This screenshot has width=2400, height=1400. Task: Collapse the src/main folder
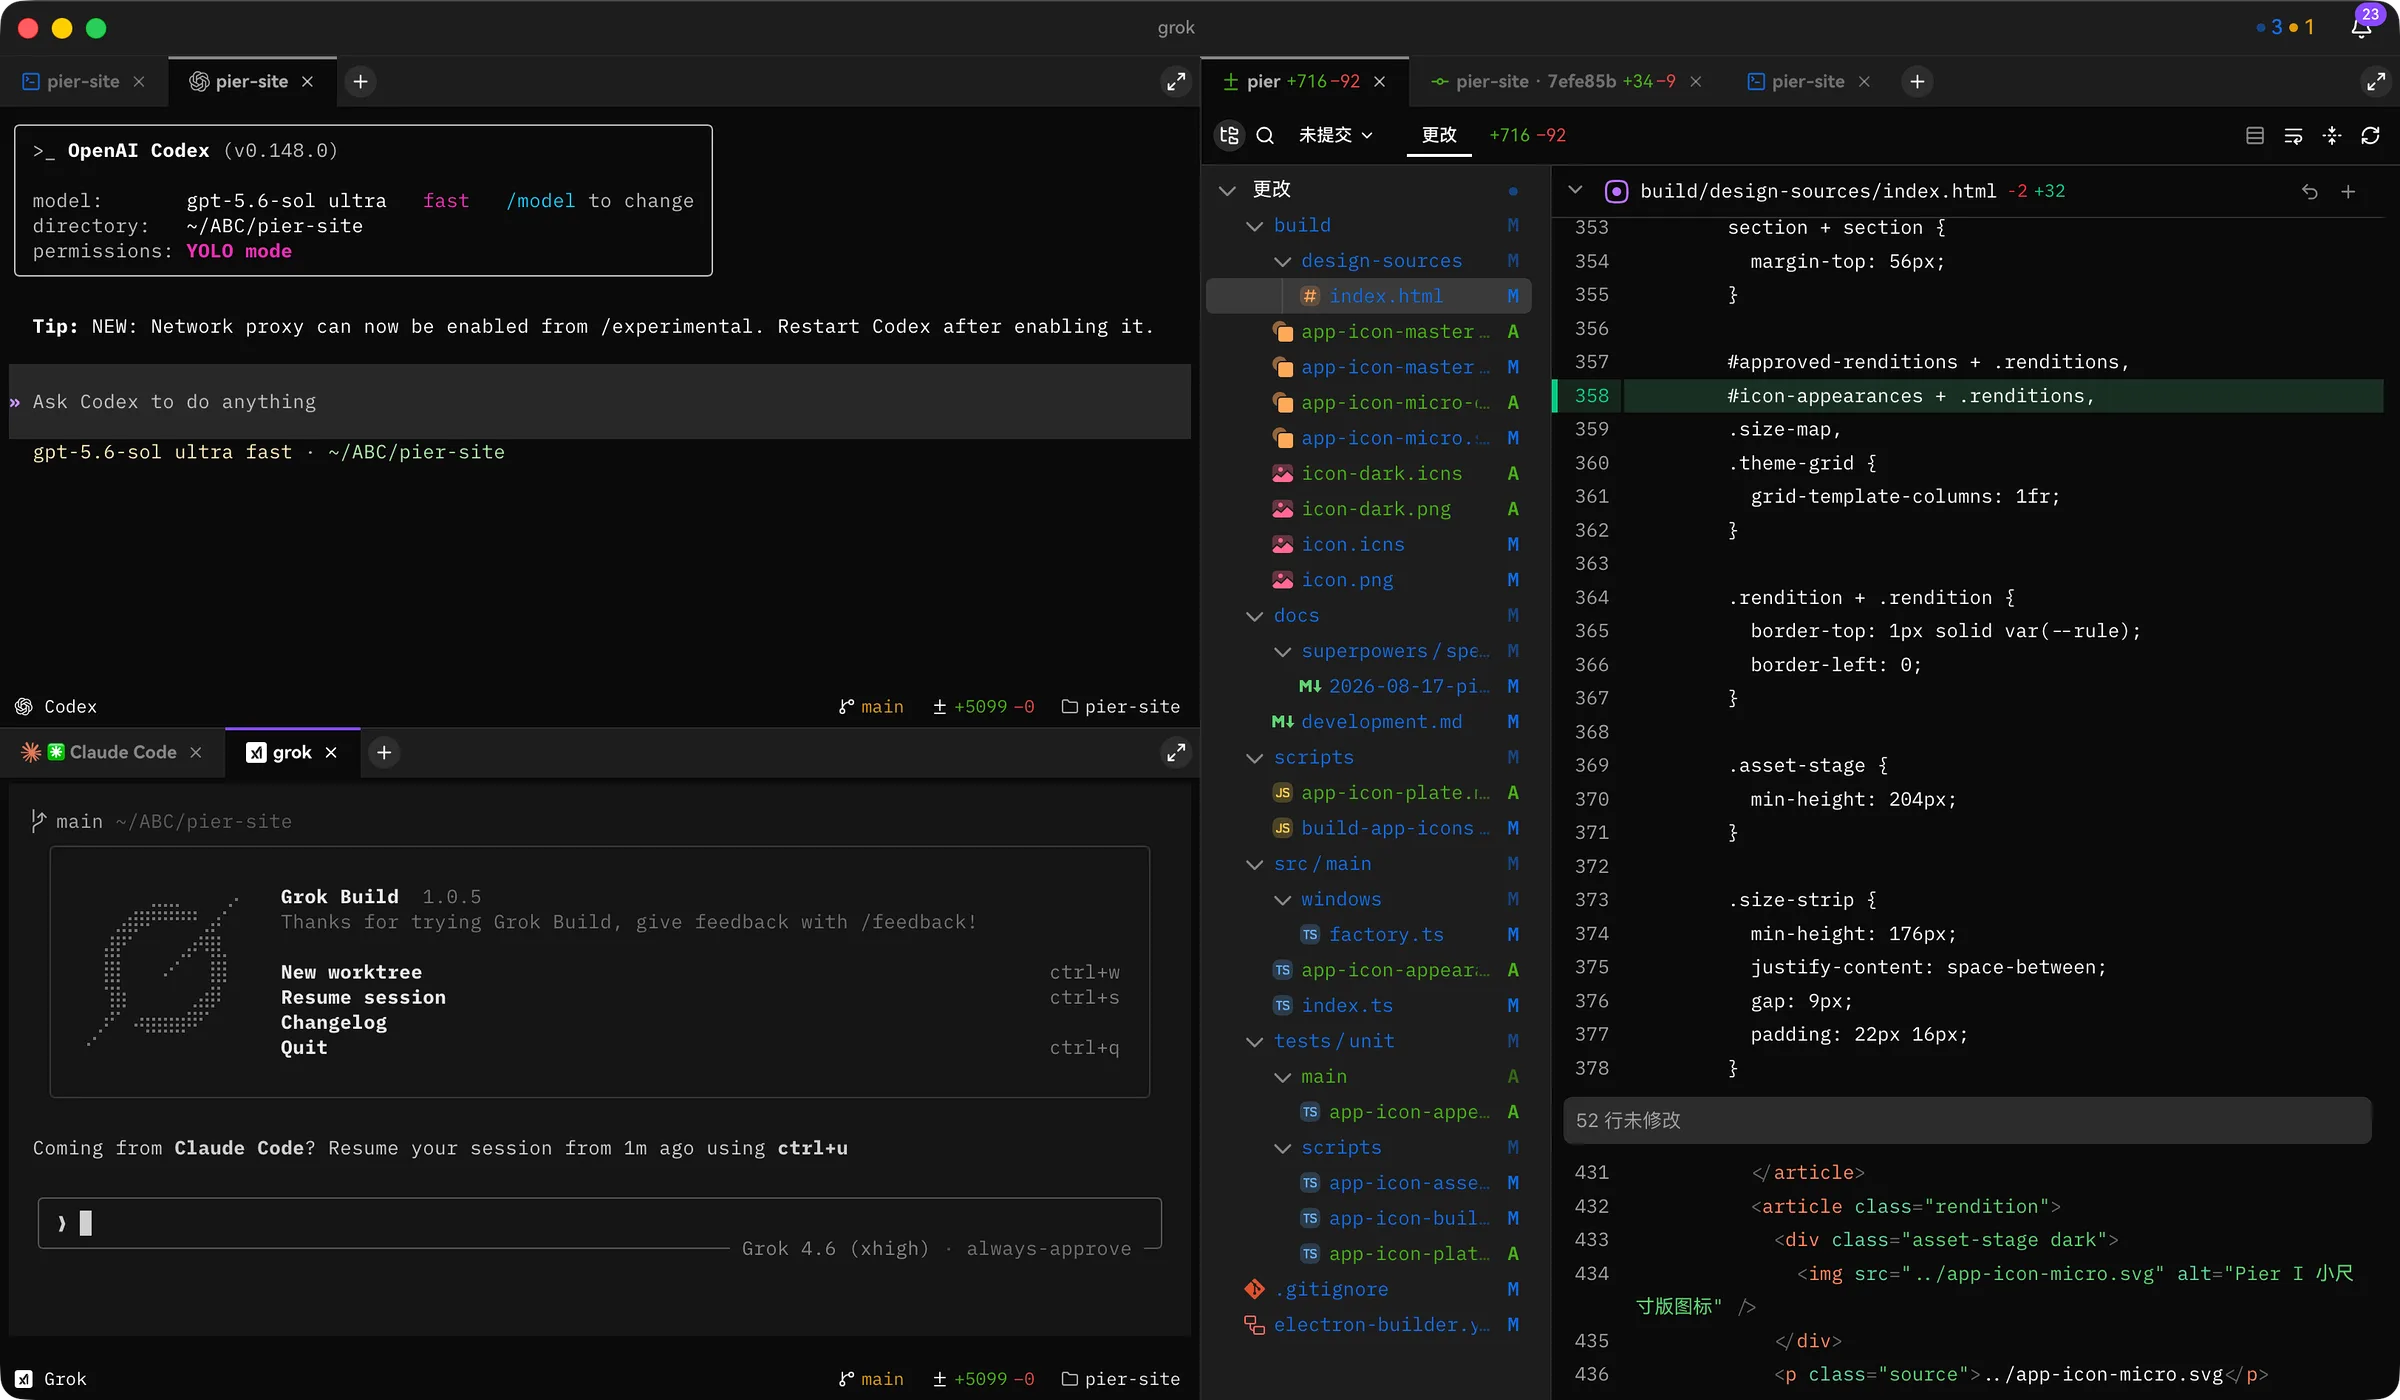coord(1254,864)
